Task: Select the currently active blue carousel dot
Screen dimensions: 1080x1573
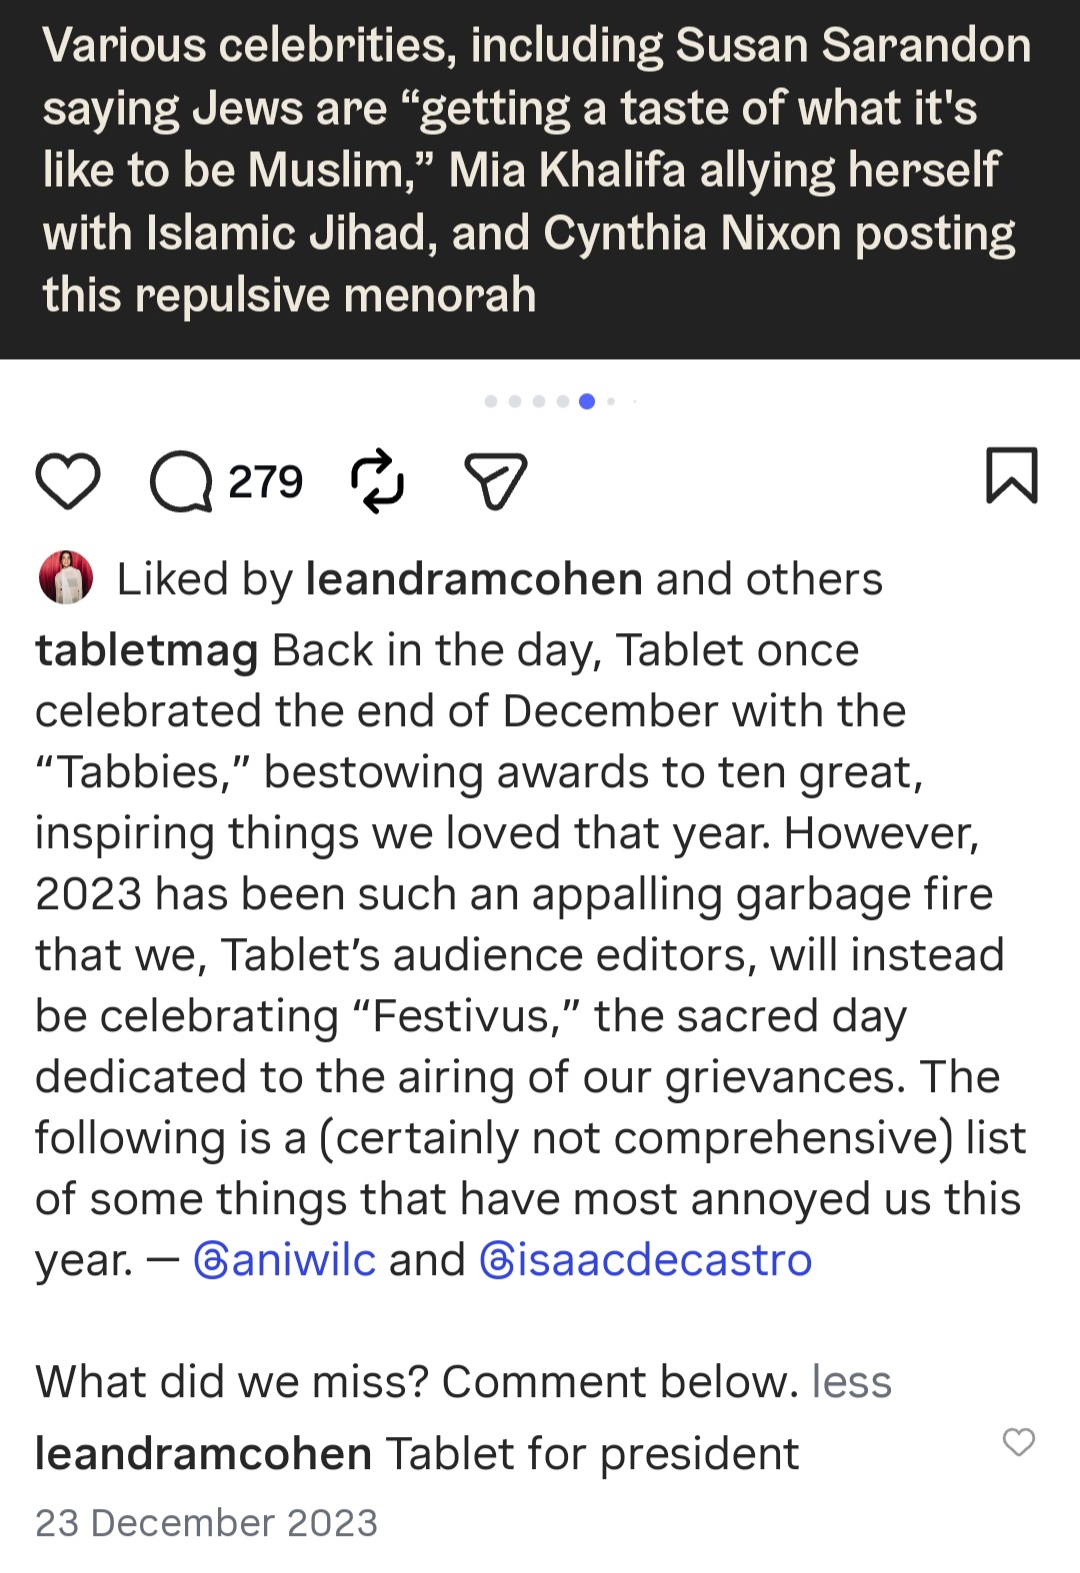Action: [587, 401]
